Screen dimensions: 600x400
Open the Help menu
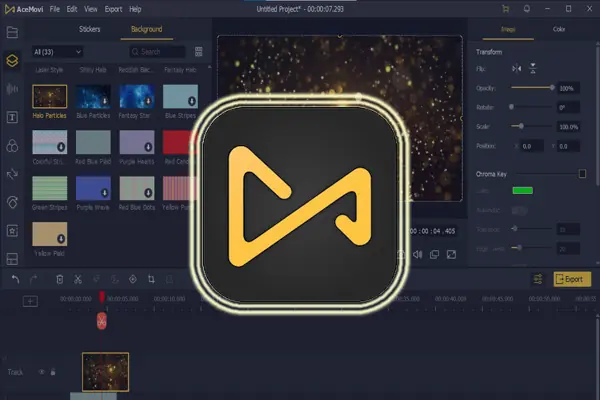pos(135,9)
